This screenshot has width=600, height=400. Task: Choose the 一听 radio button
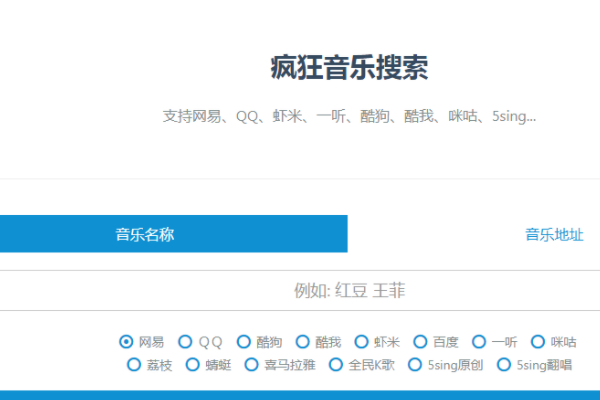point(480,342)
